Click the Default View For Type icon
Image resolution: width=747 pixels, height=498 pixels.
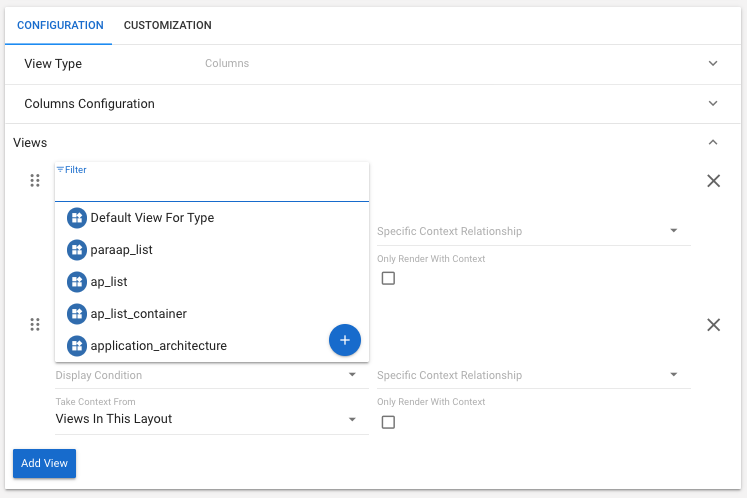point(77,218)
